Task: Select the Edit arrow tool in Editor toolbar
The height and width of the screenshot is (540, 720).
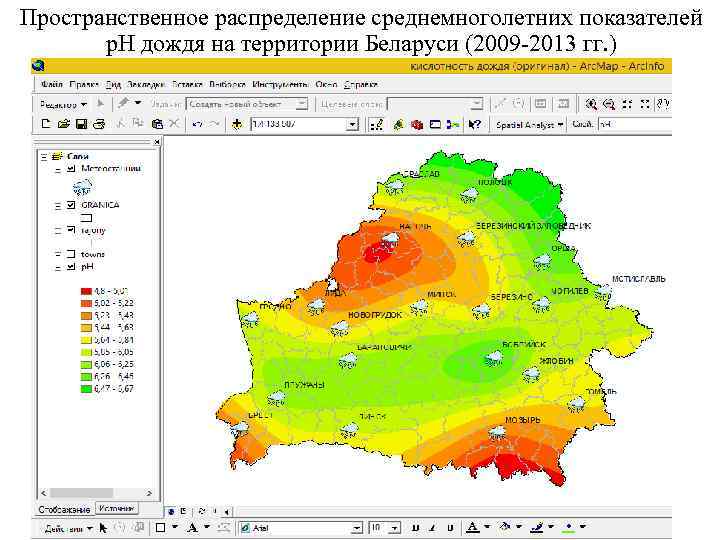Action: [100, 104]
